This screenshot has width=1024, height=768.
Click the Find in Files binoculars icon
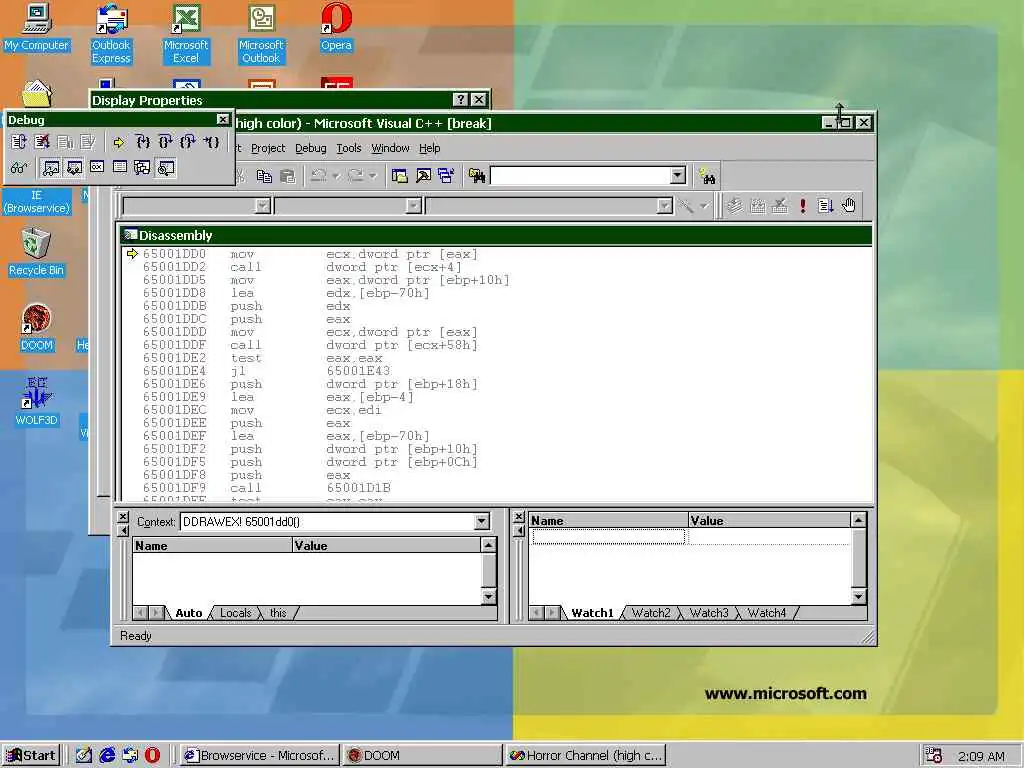tap(477, 176)
